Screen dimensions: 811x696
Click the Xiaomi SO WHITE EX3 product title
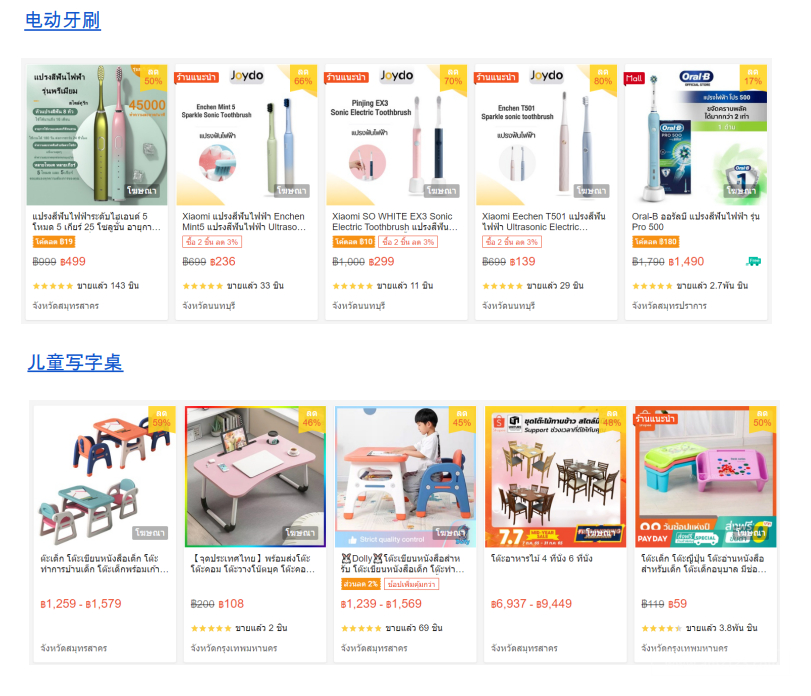(x=395, y=221)
